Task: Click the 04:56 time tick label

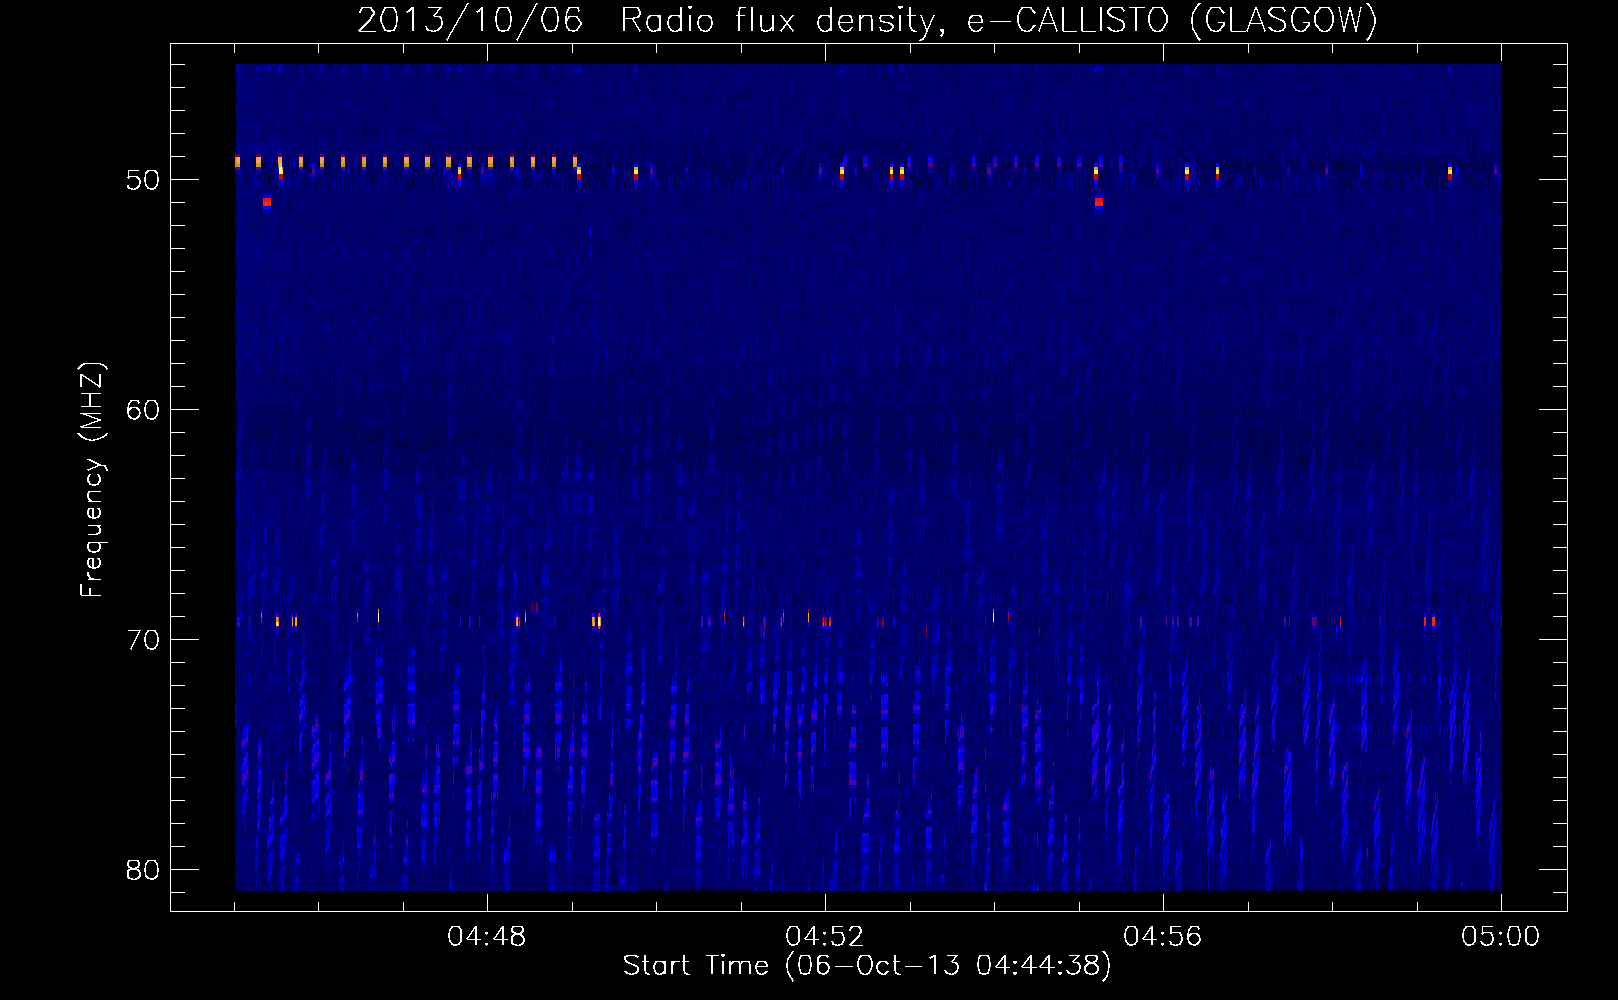Action: (1163, 937)
